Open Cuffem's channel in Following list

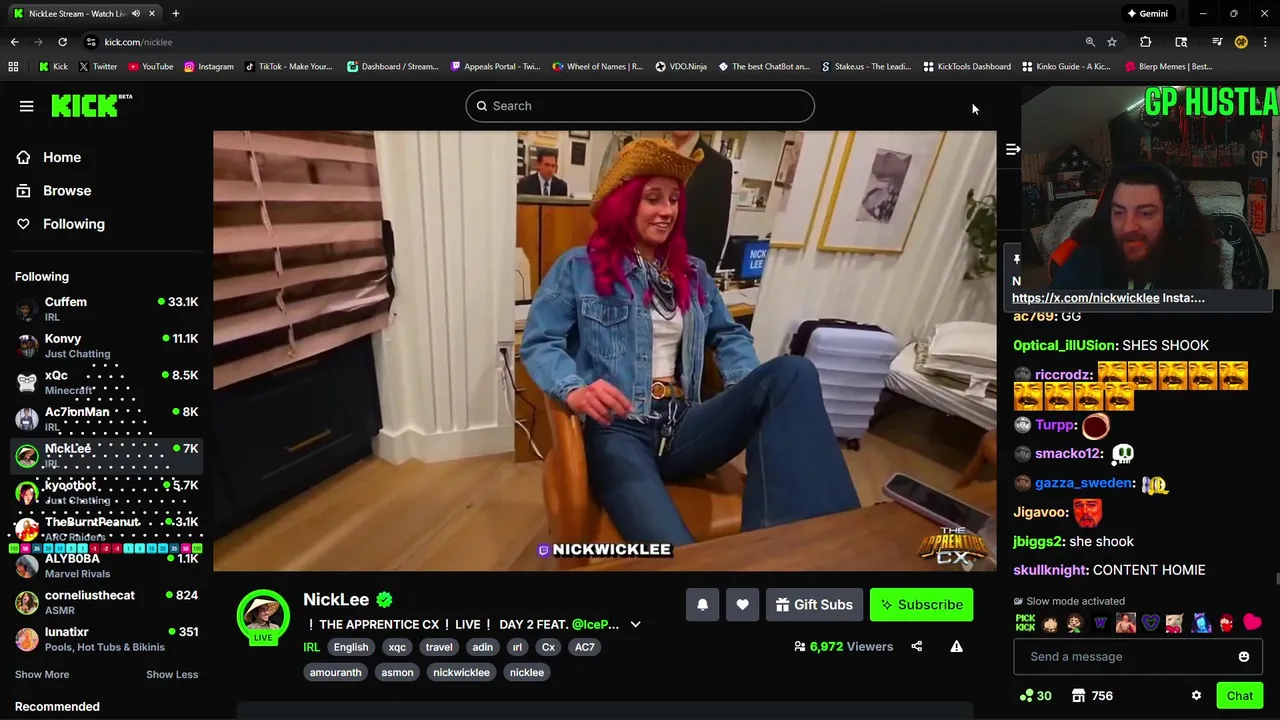tap(106, 309)
